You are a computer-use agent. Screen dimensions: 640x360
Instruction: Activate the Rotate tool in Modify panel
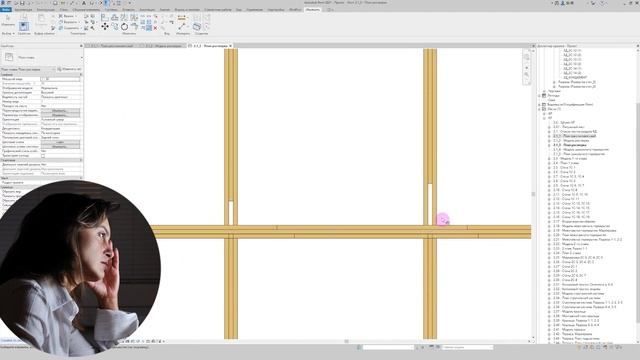click(124, 27)
